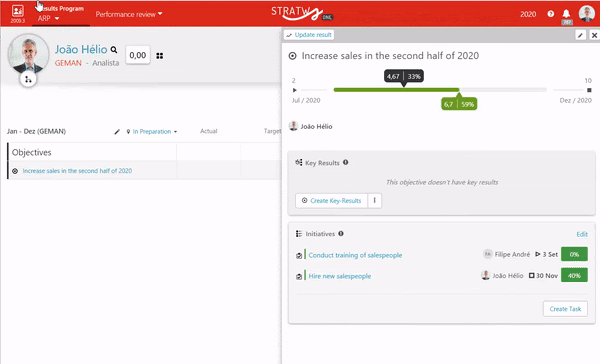Image resolution: width=600 pixels, height=364 pixels.
Task: Click the person card icon labeled 2009.3
Action: tap(18, 14)
